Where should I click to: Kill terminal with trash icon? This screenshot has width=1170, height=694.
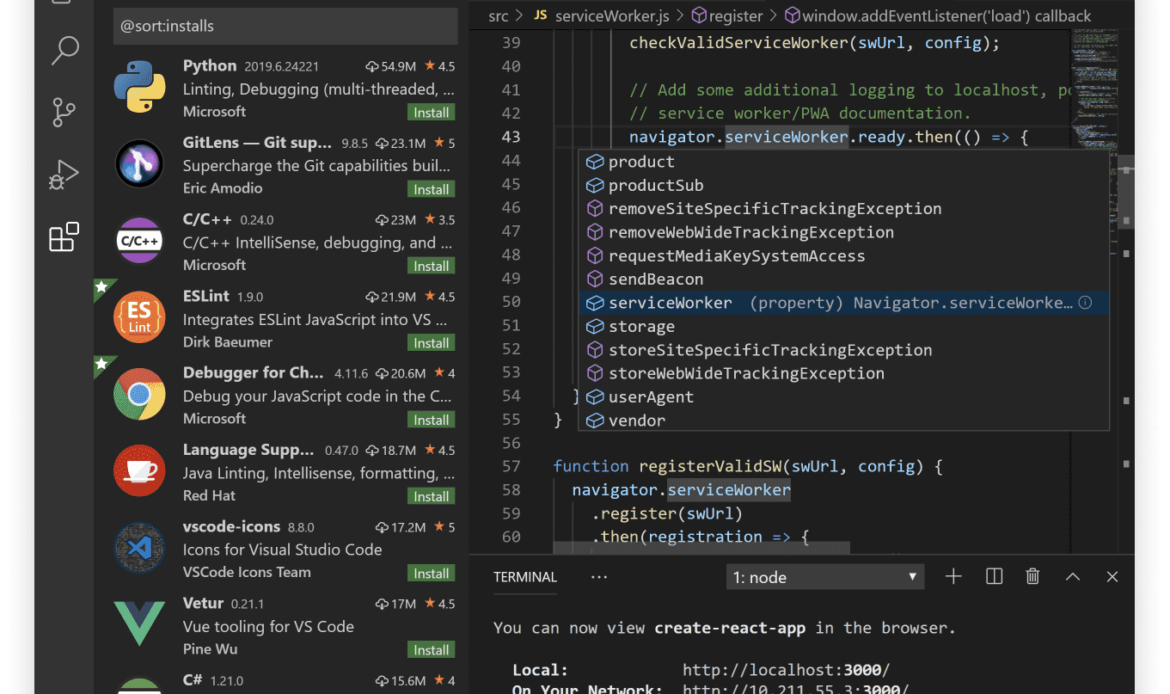tap(1033, 577)
